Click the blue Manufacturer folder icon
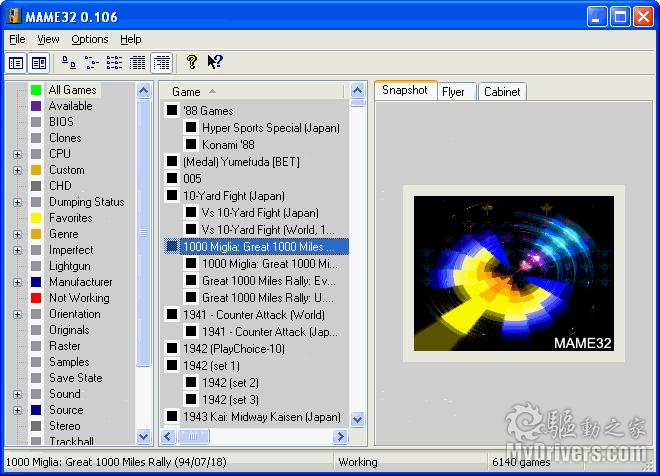The image size is (660, 476). [36, 282]
